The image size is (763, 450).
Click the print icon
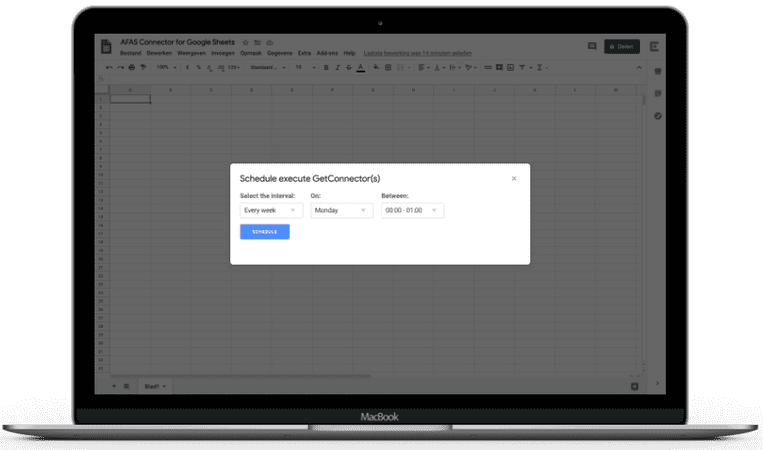coord(131,68)
